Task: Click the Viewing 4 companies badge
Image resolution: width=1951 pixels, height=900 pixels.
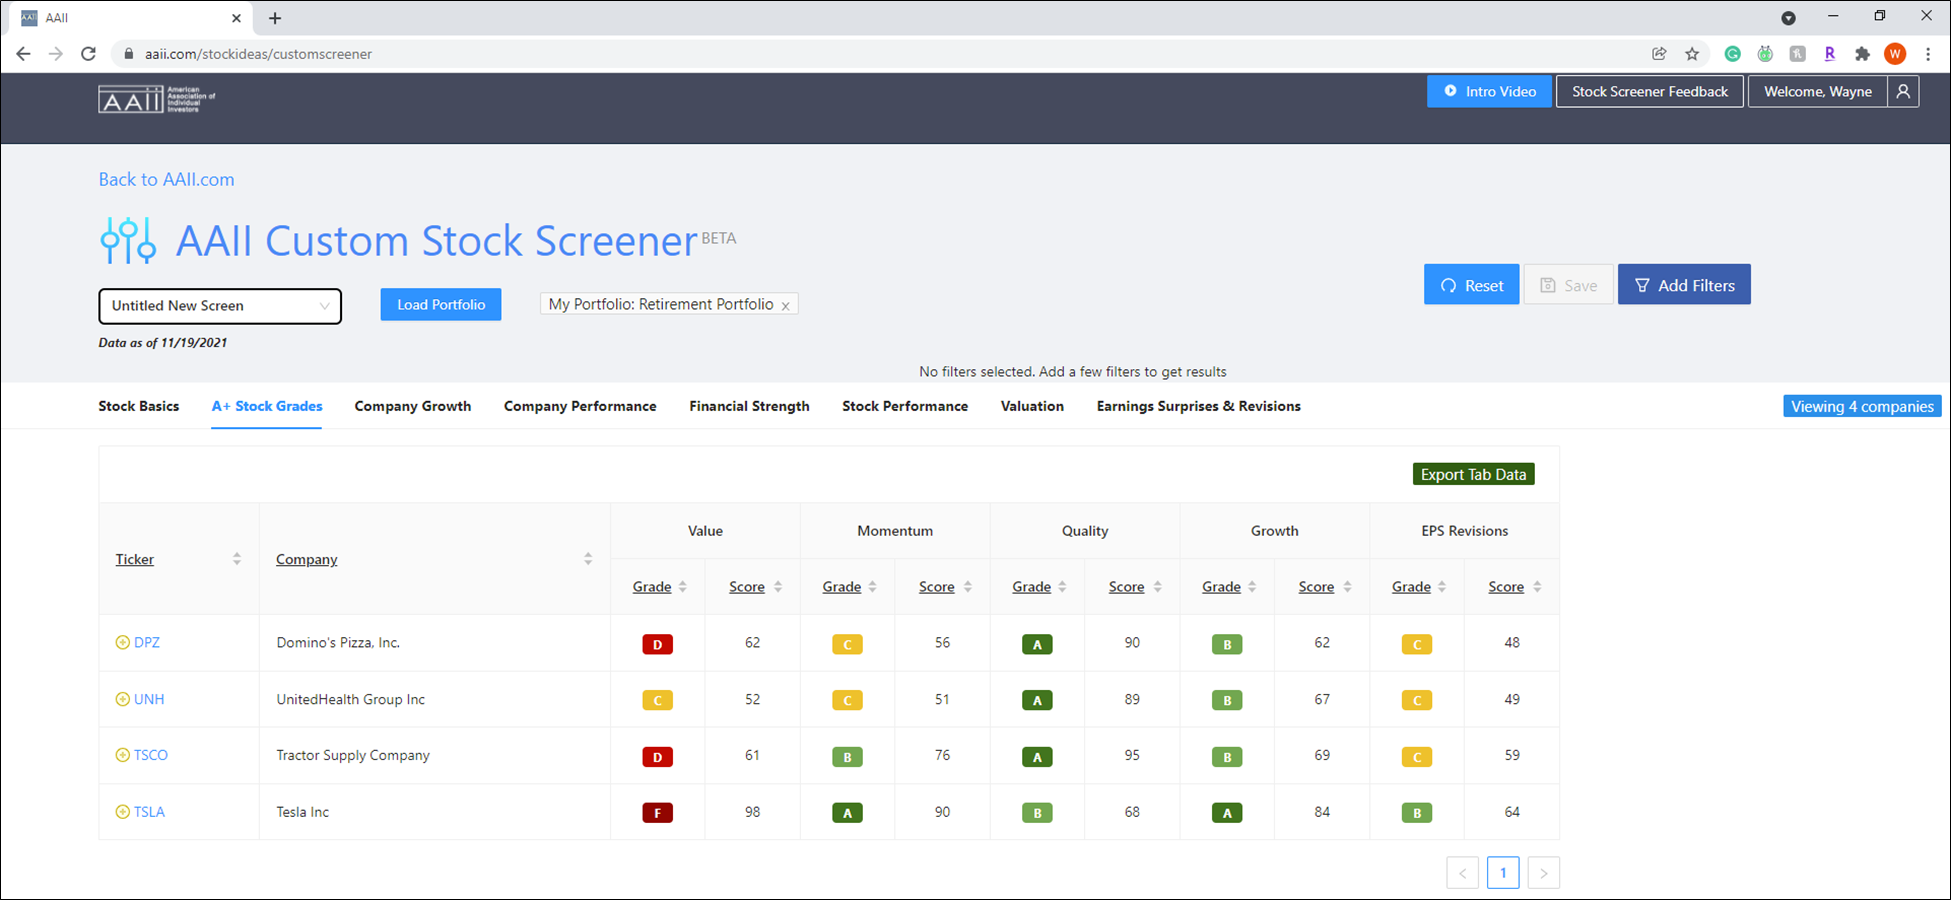Action: pos(1862,406)
